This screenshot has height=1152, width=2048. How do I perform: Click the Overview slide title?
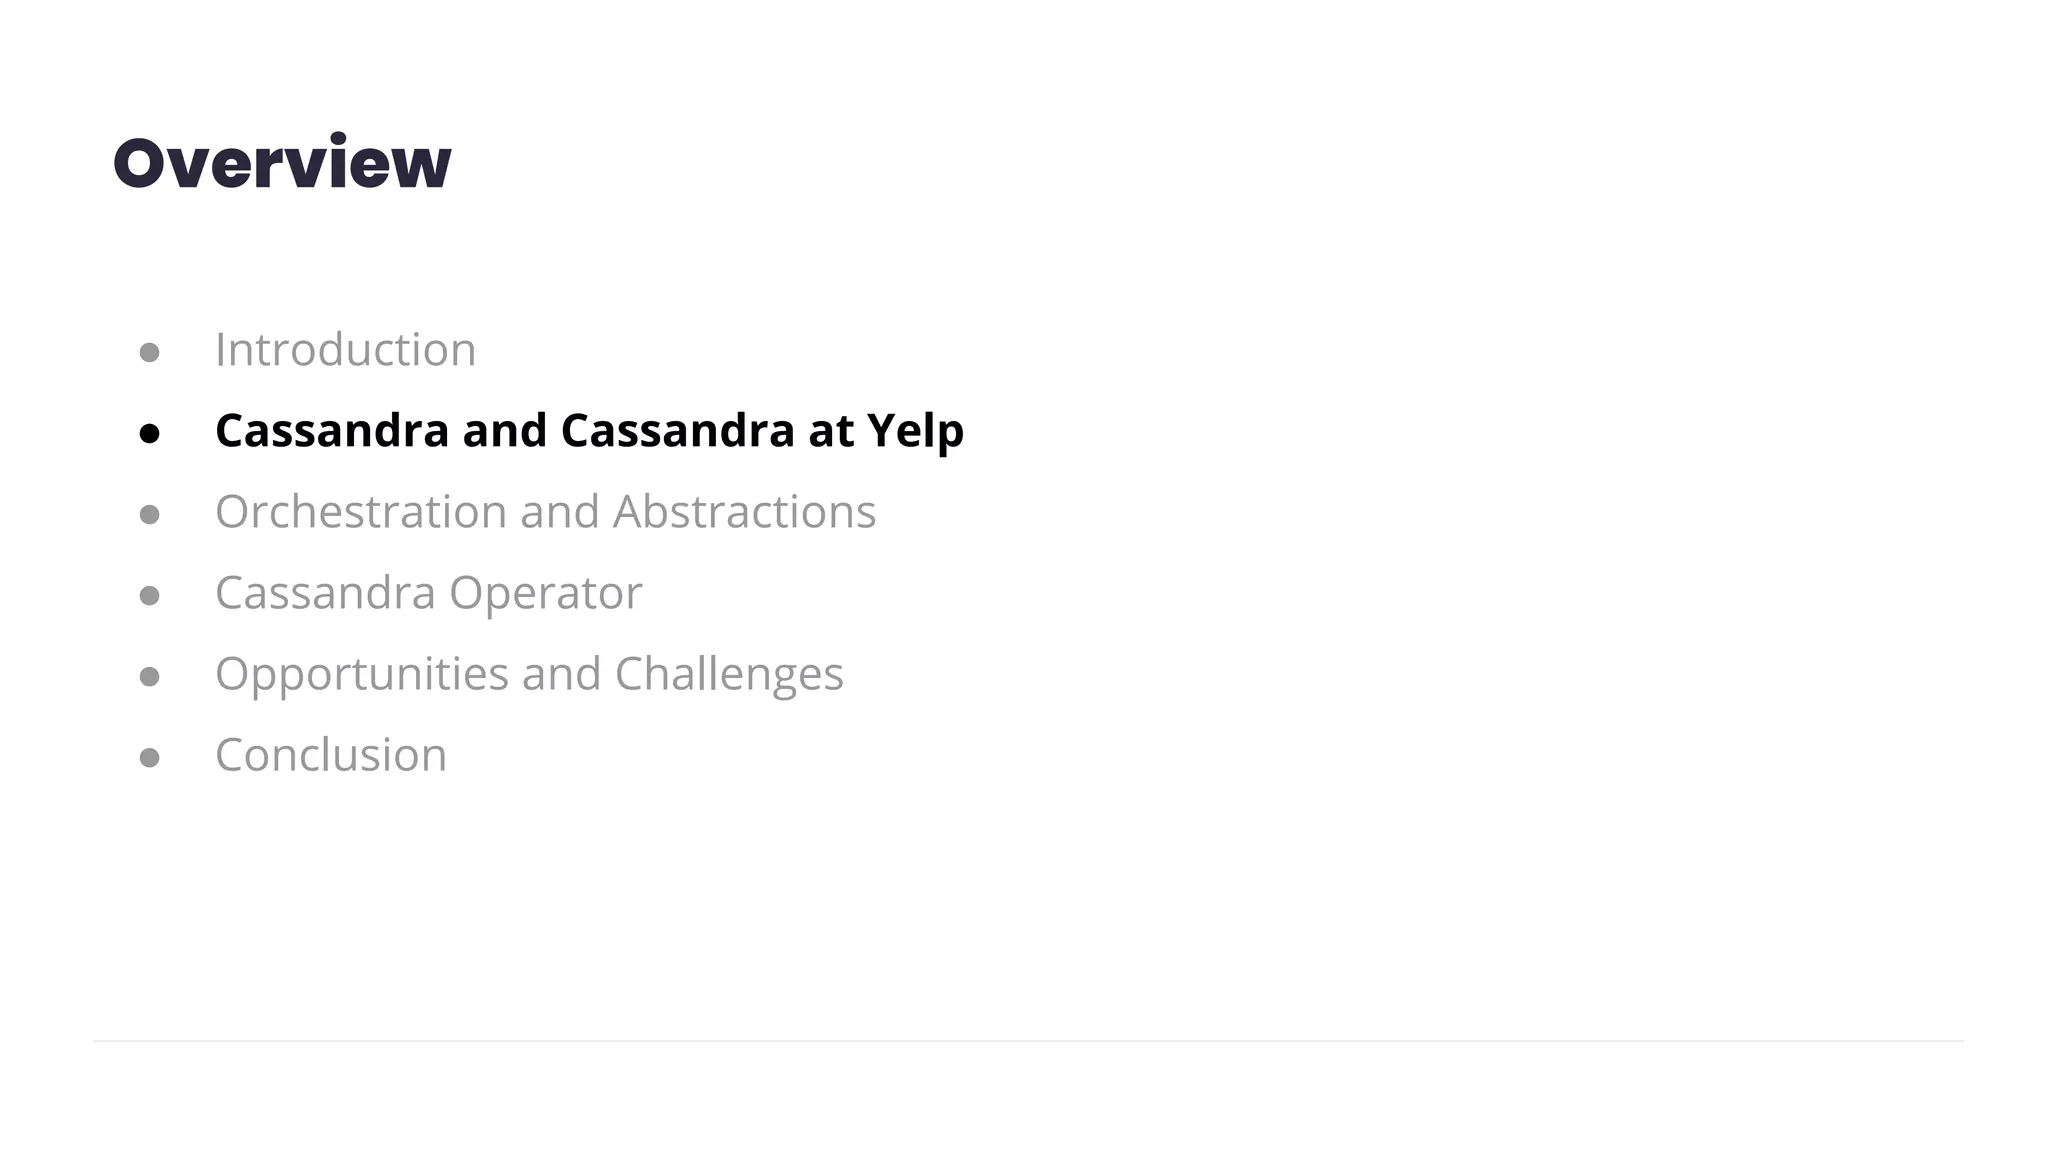point(282,162)
